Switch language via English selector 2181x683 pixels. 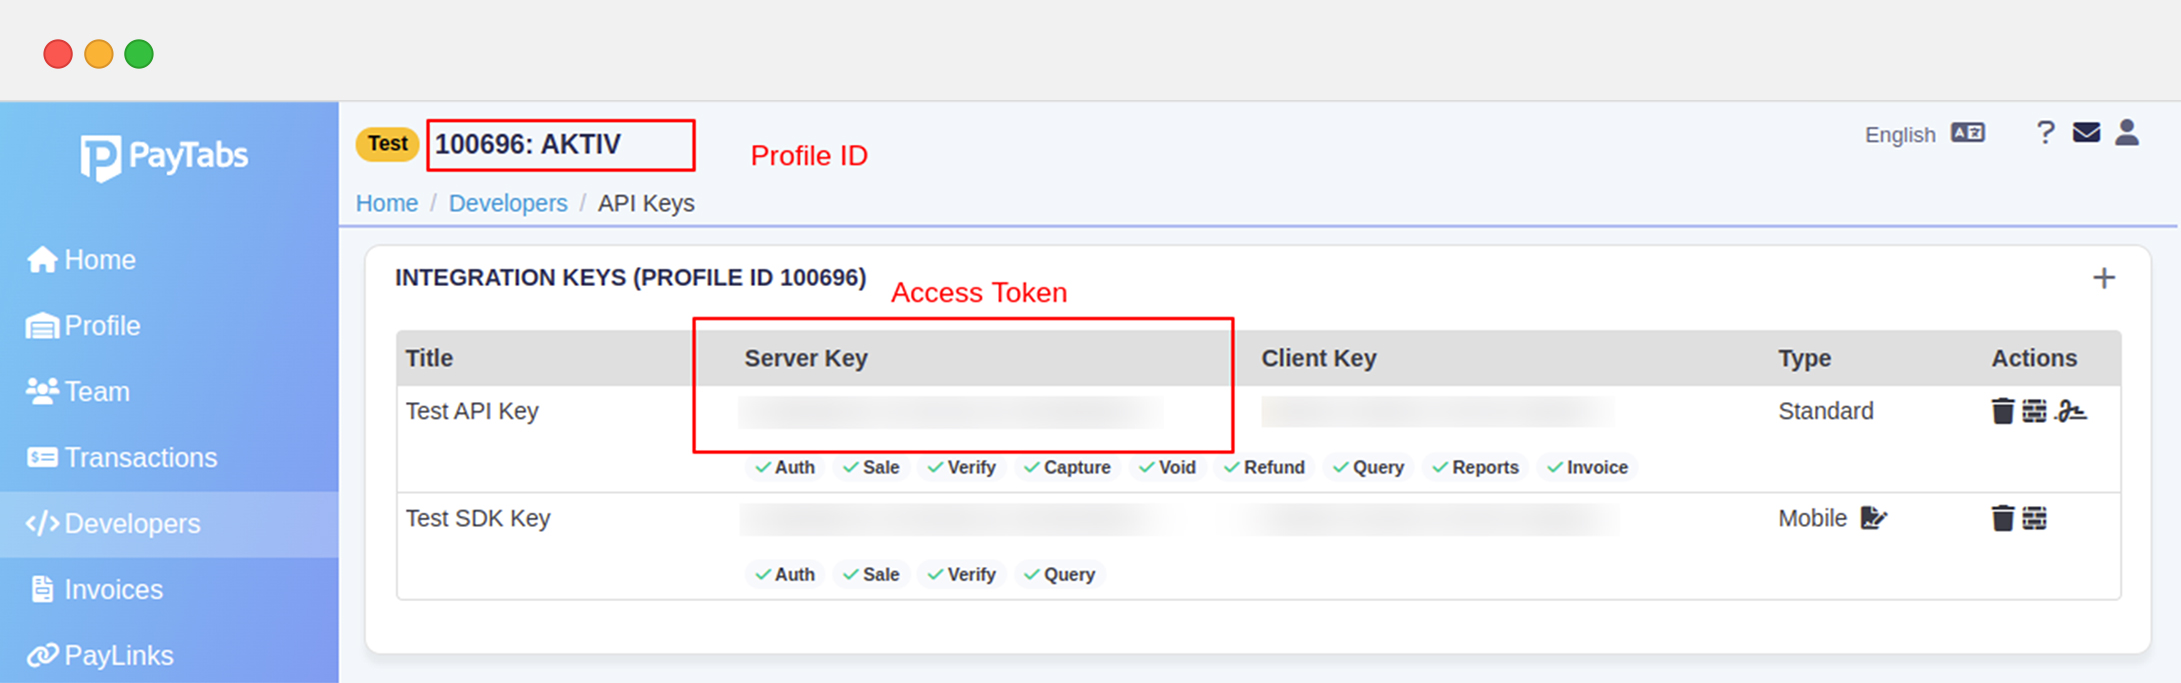click(1900, 135)
